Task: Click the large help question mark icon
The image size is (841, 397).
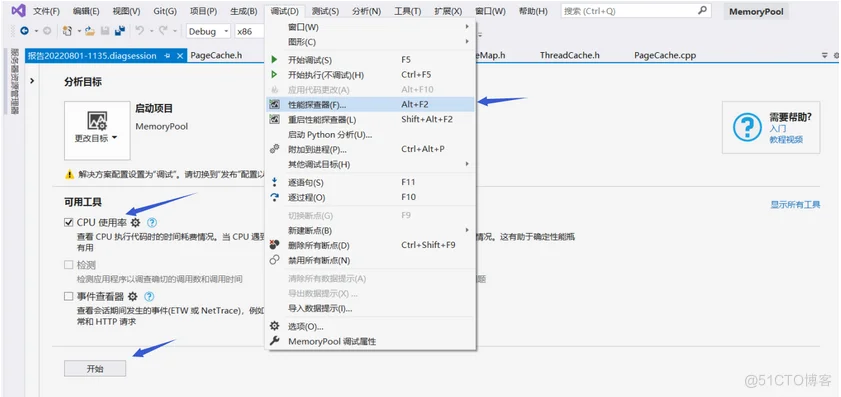Action: coord(747,128)
